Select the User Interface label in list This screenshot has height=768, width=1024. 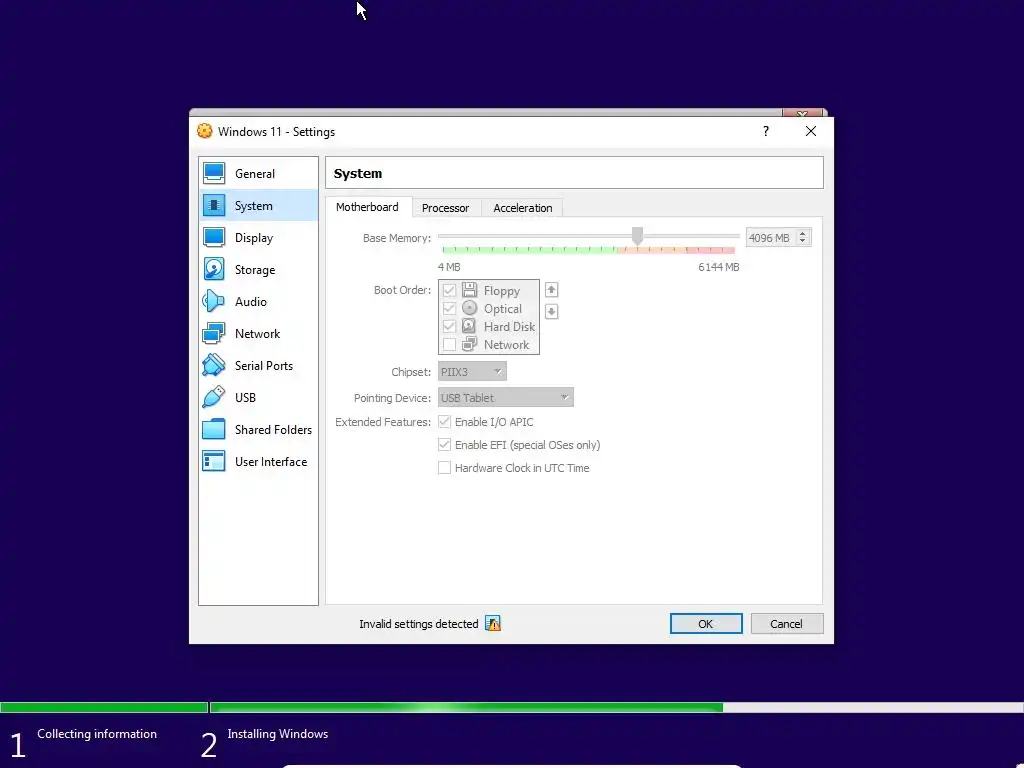click(270, 462)
